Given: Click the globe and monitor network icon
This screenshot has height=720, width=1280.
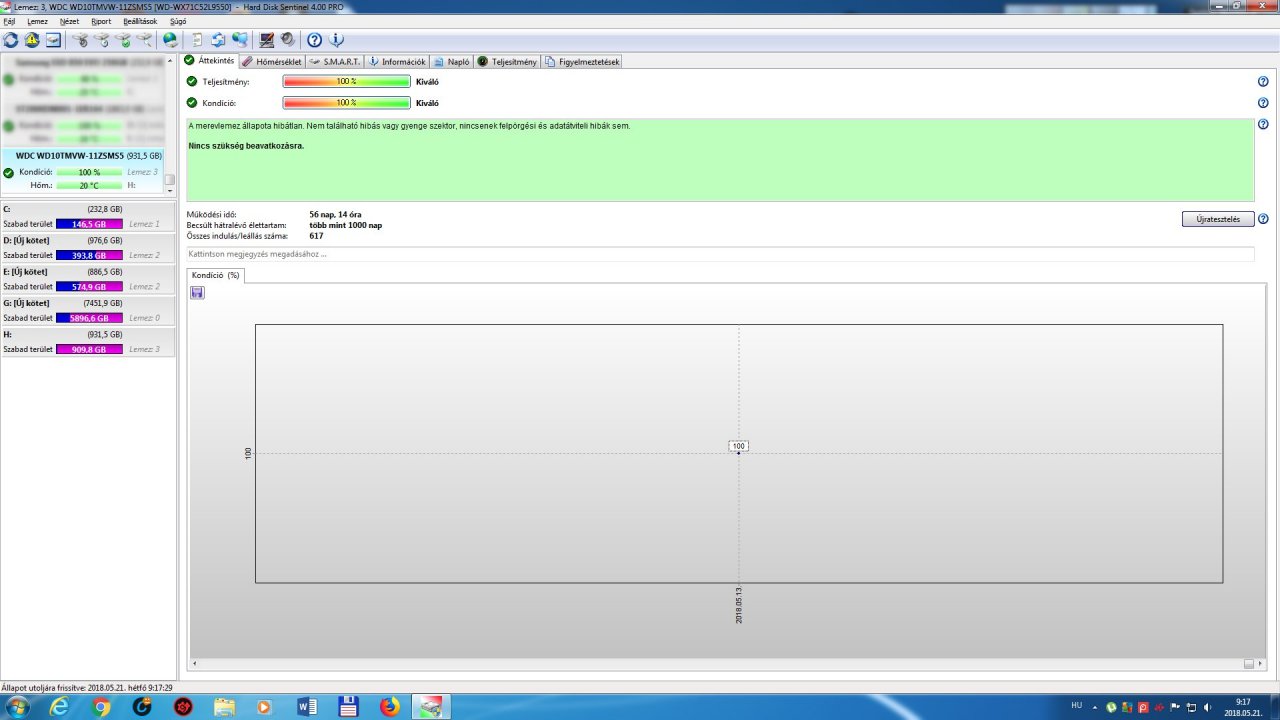Looking at the screenshot, I should click(x=239, y=40).
